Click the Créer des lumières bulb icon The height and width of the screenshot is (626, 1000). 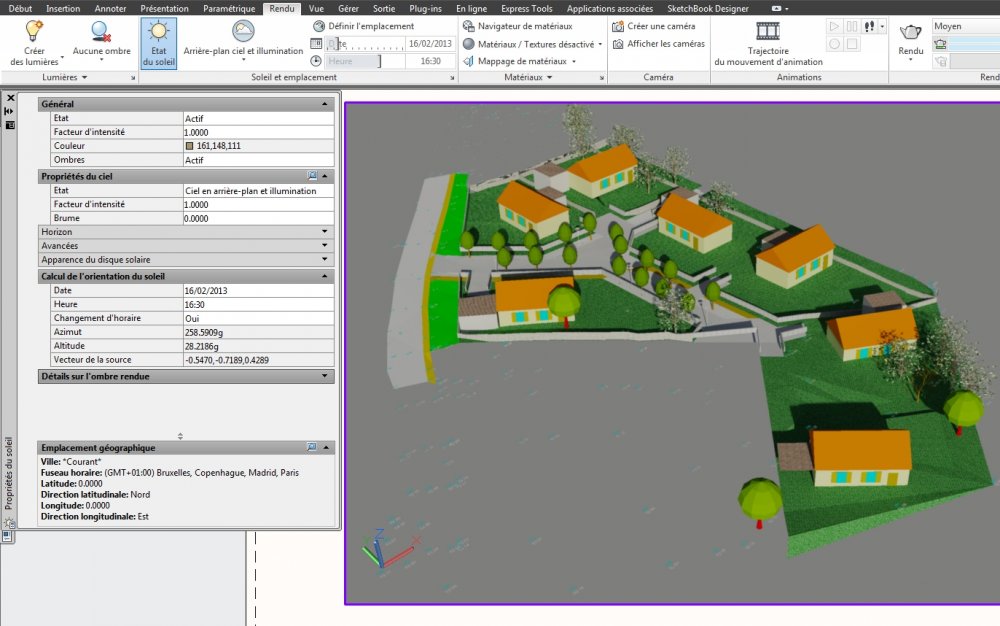click(x=34, y=31)
